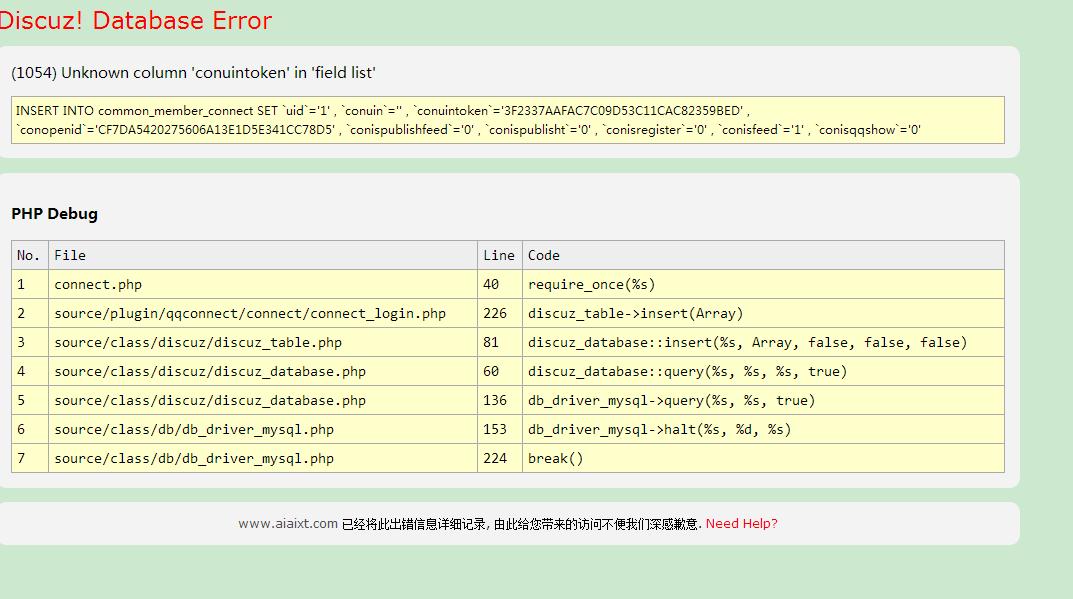Click the require_once(%s) code cell

coord(592,284)
